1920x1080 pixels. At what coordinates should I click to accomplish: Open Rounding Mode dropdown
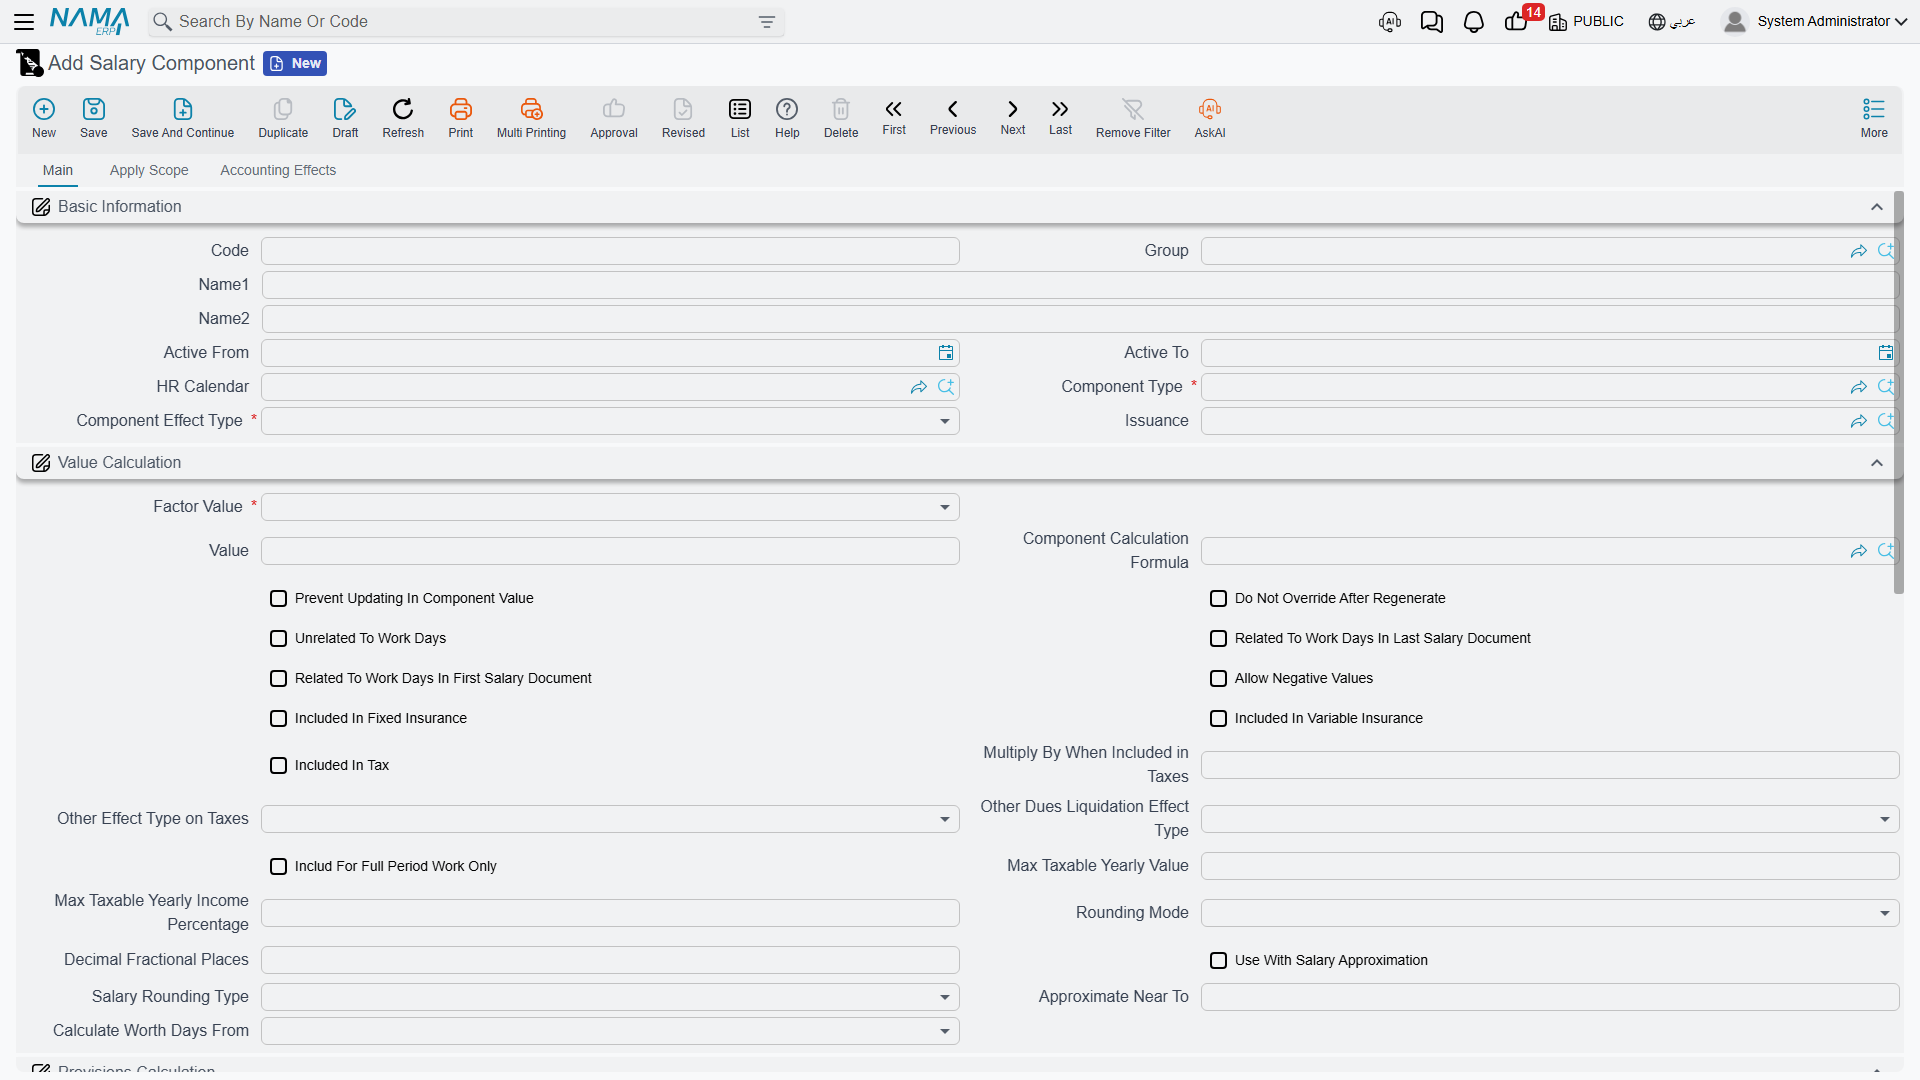[1550, 913]
